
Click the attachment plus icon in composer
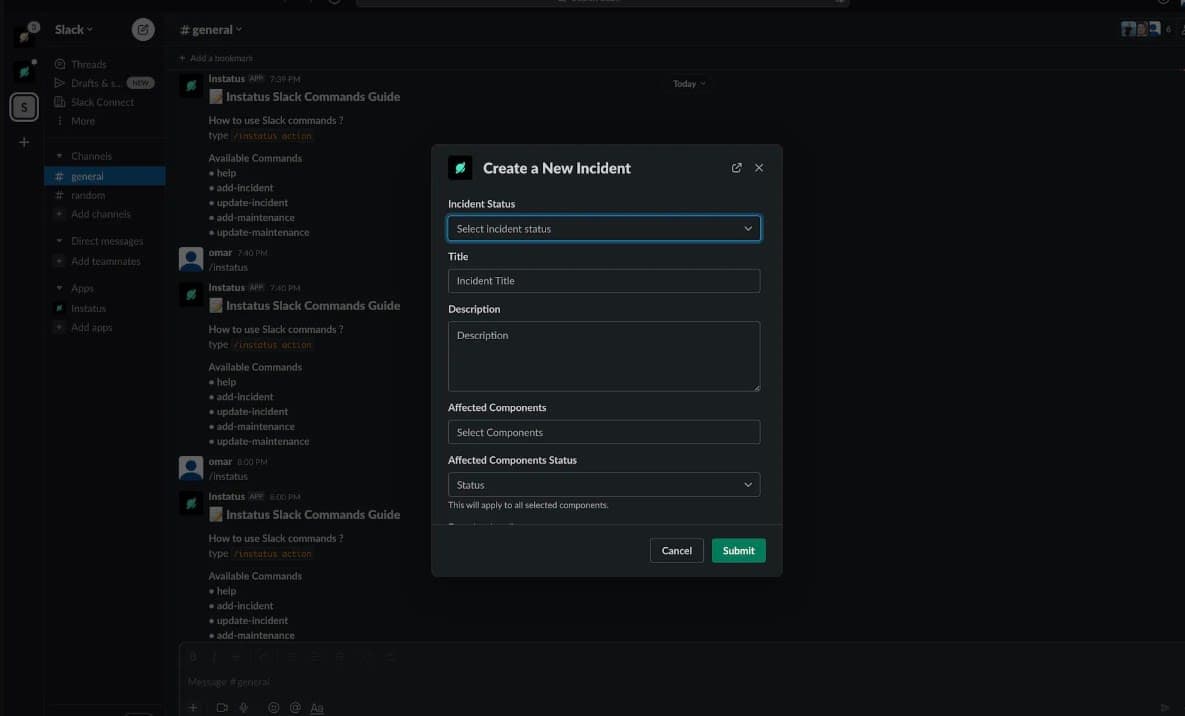[193, 708]
